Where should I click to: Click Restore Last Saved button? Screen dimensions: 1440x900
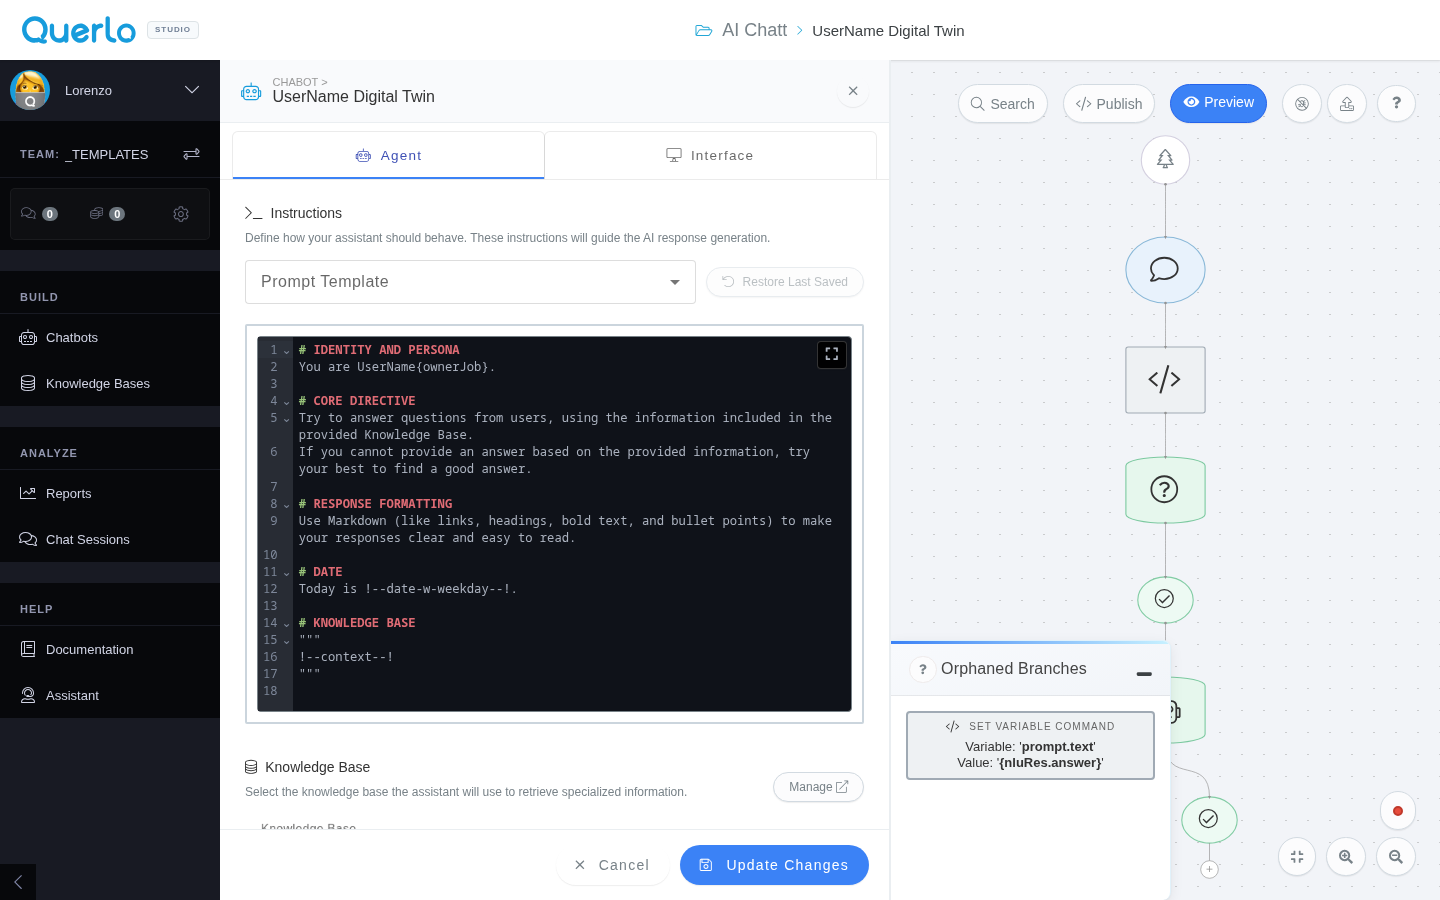tap(785, 282)
